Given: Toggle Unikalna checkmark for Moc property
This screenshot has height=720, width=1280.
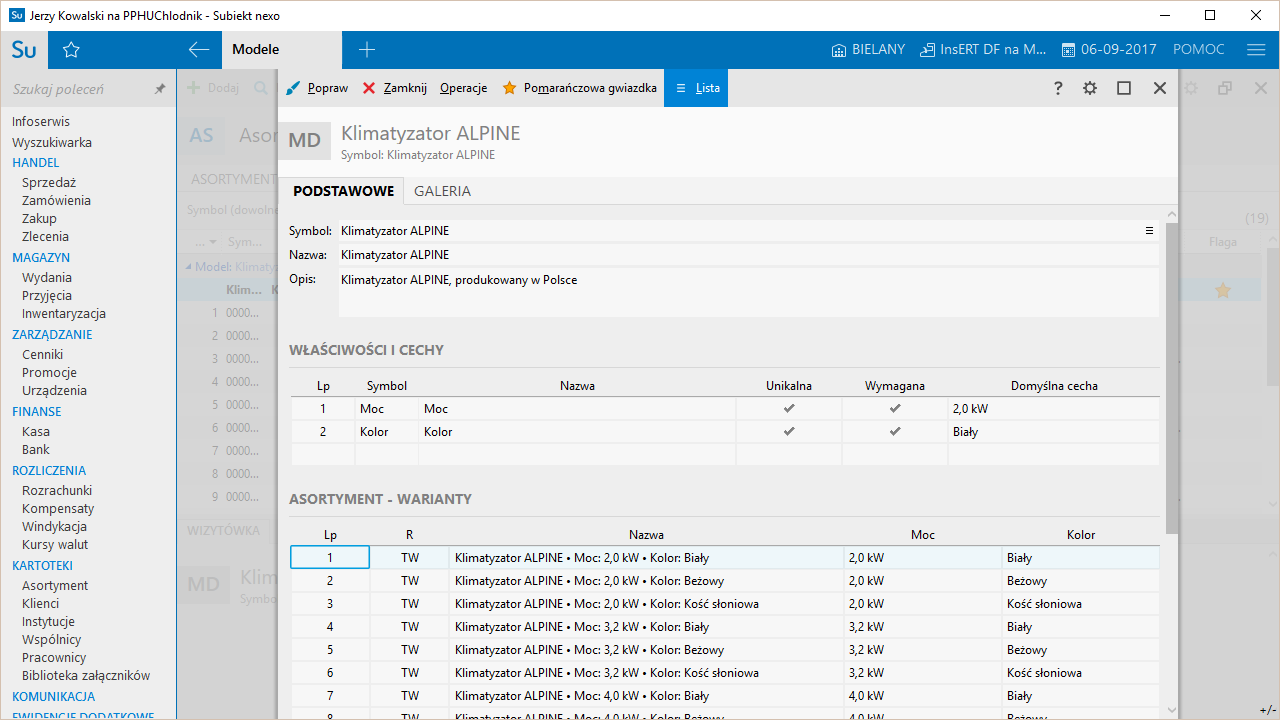Looking at the screenshot, I should pos(789,409).
